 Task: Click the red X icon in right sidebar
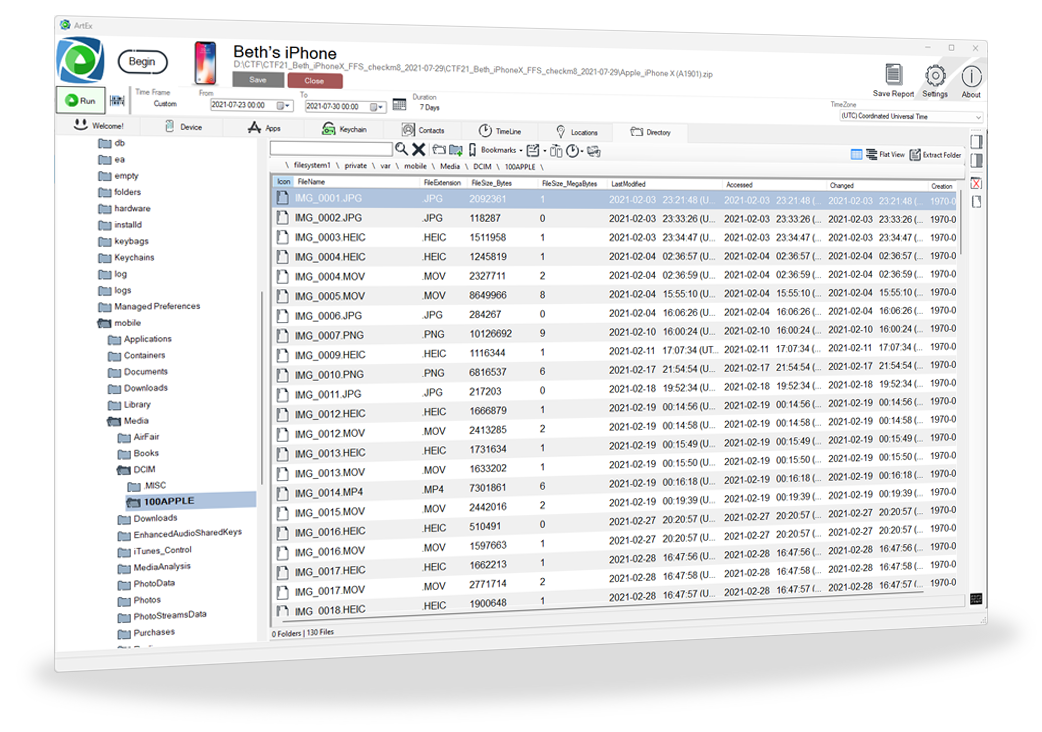click(x=976, y=183)
